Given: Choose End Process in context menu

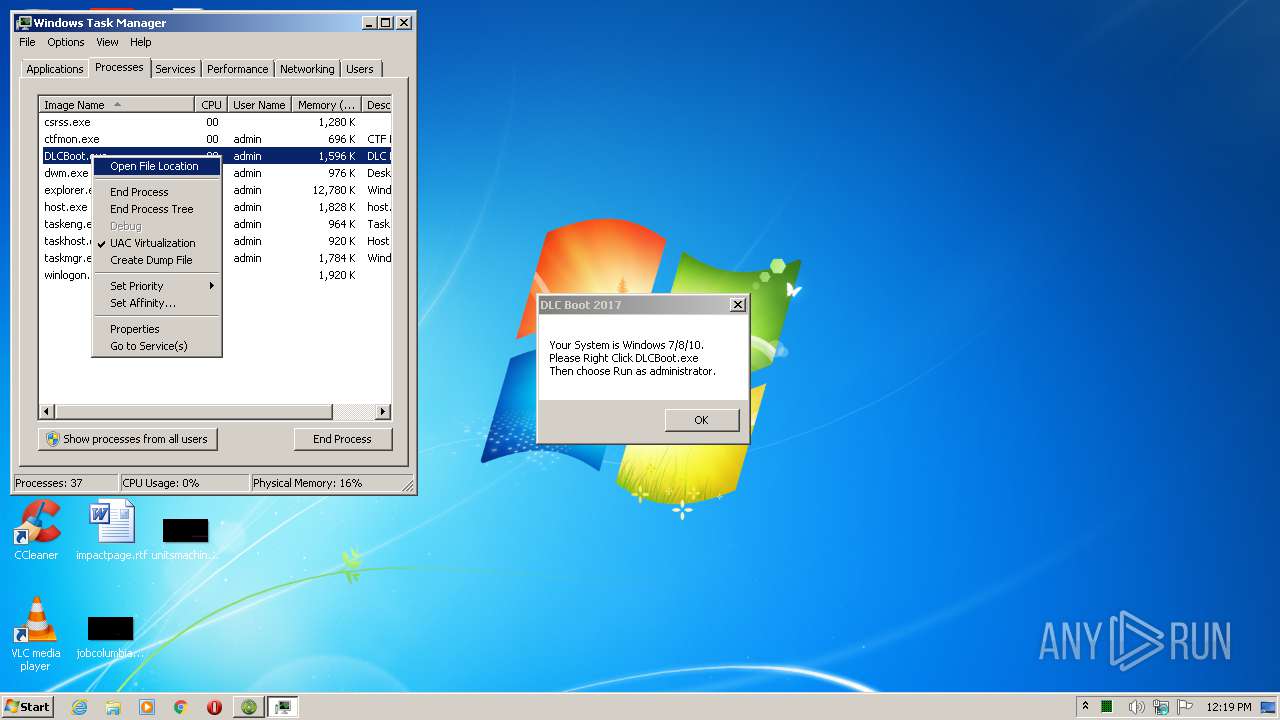Looking at the screenshot, I should 157,192.
